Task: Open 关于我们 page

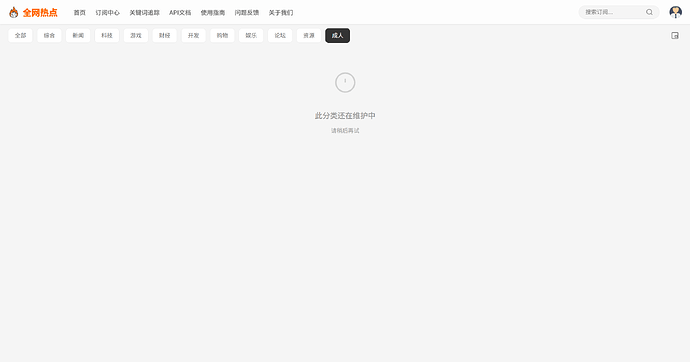Action: [281, 13]
